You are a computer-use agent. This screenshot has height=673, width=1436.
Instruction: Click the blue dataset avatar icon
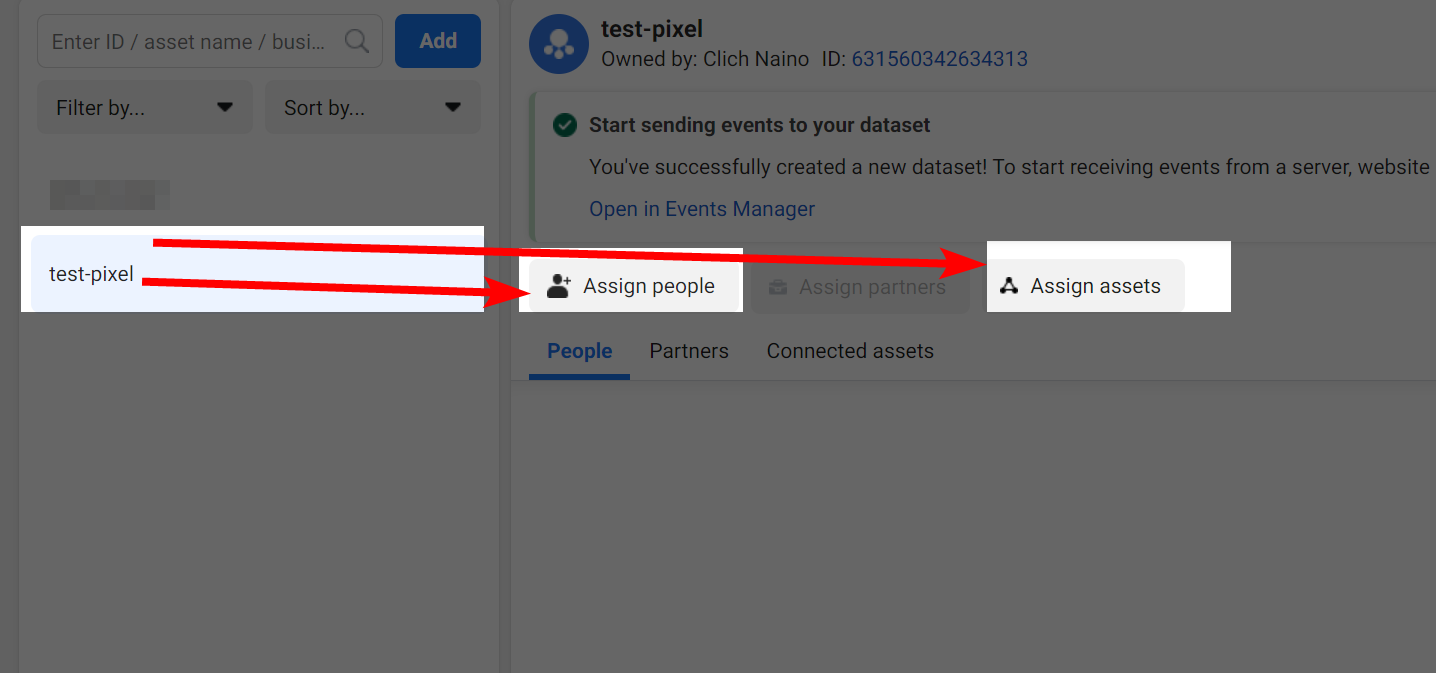coord(559,44)
